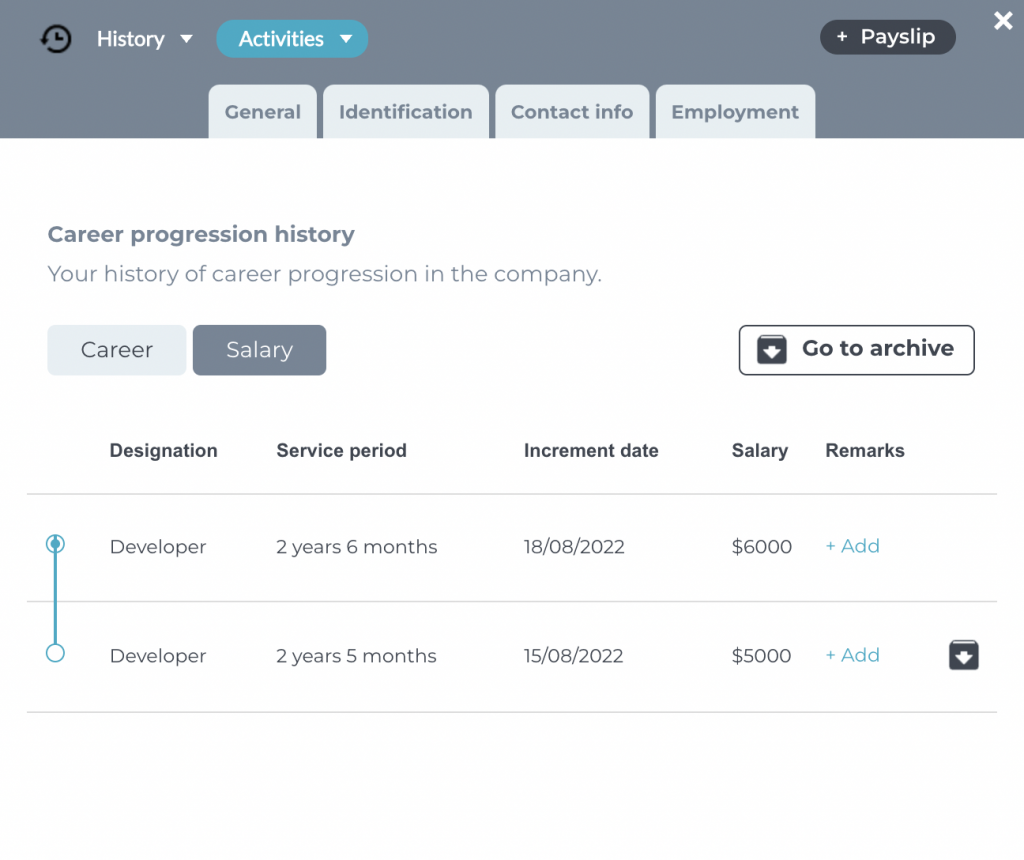
Task: Select the Salary view toggle
Action: pos(259,350)
